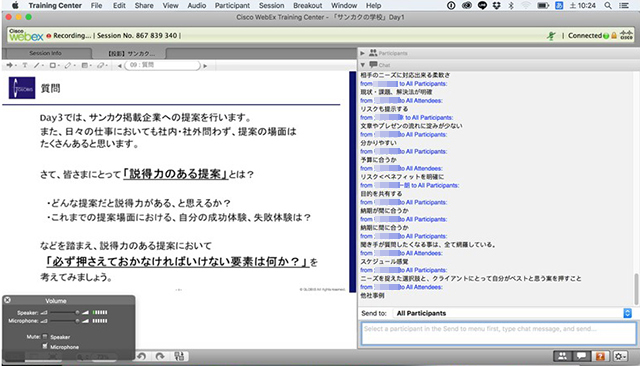Click chat message '分かりやすい'
This screenshot has width=640, height=366.
tap(378, 143)
